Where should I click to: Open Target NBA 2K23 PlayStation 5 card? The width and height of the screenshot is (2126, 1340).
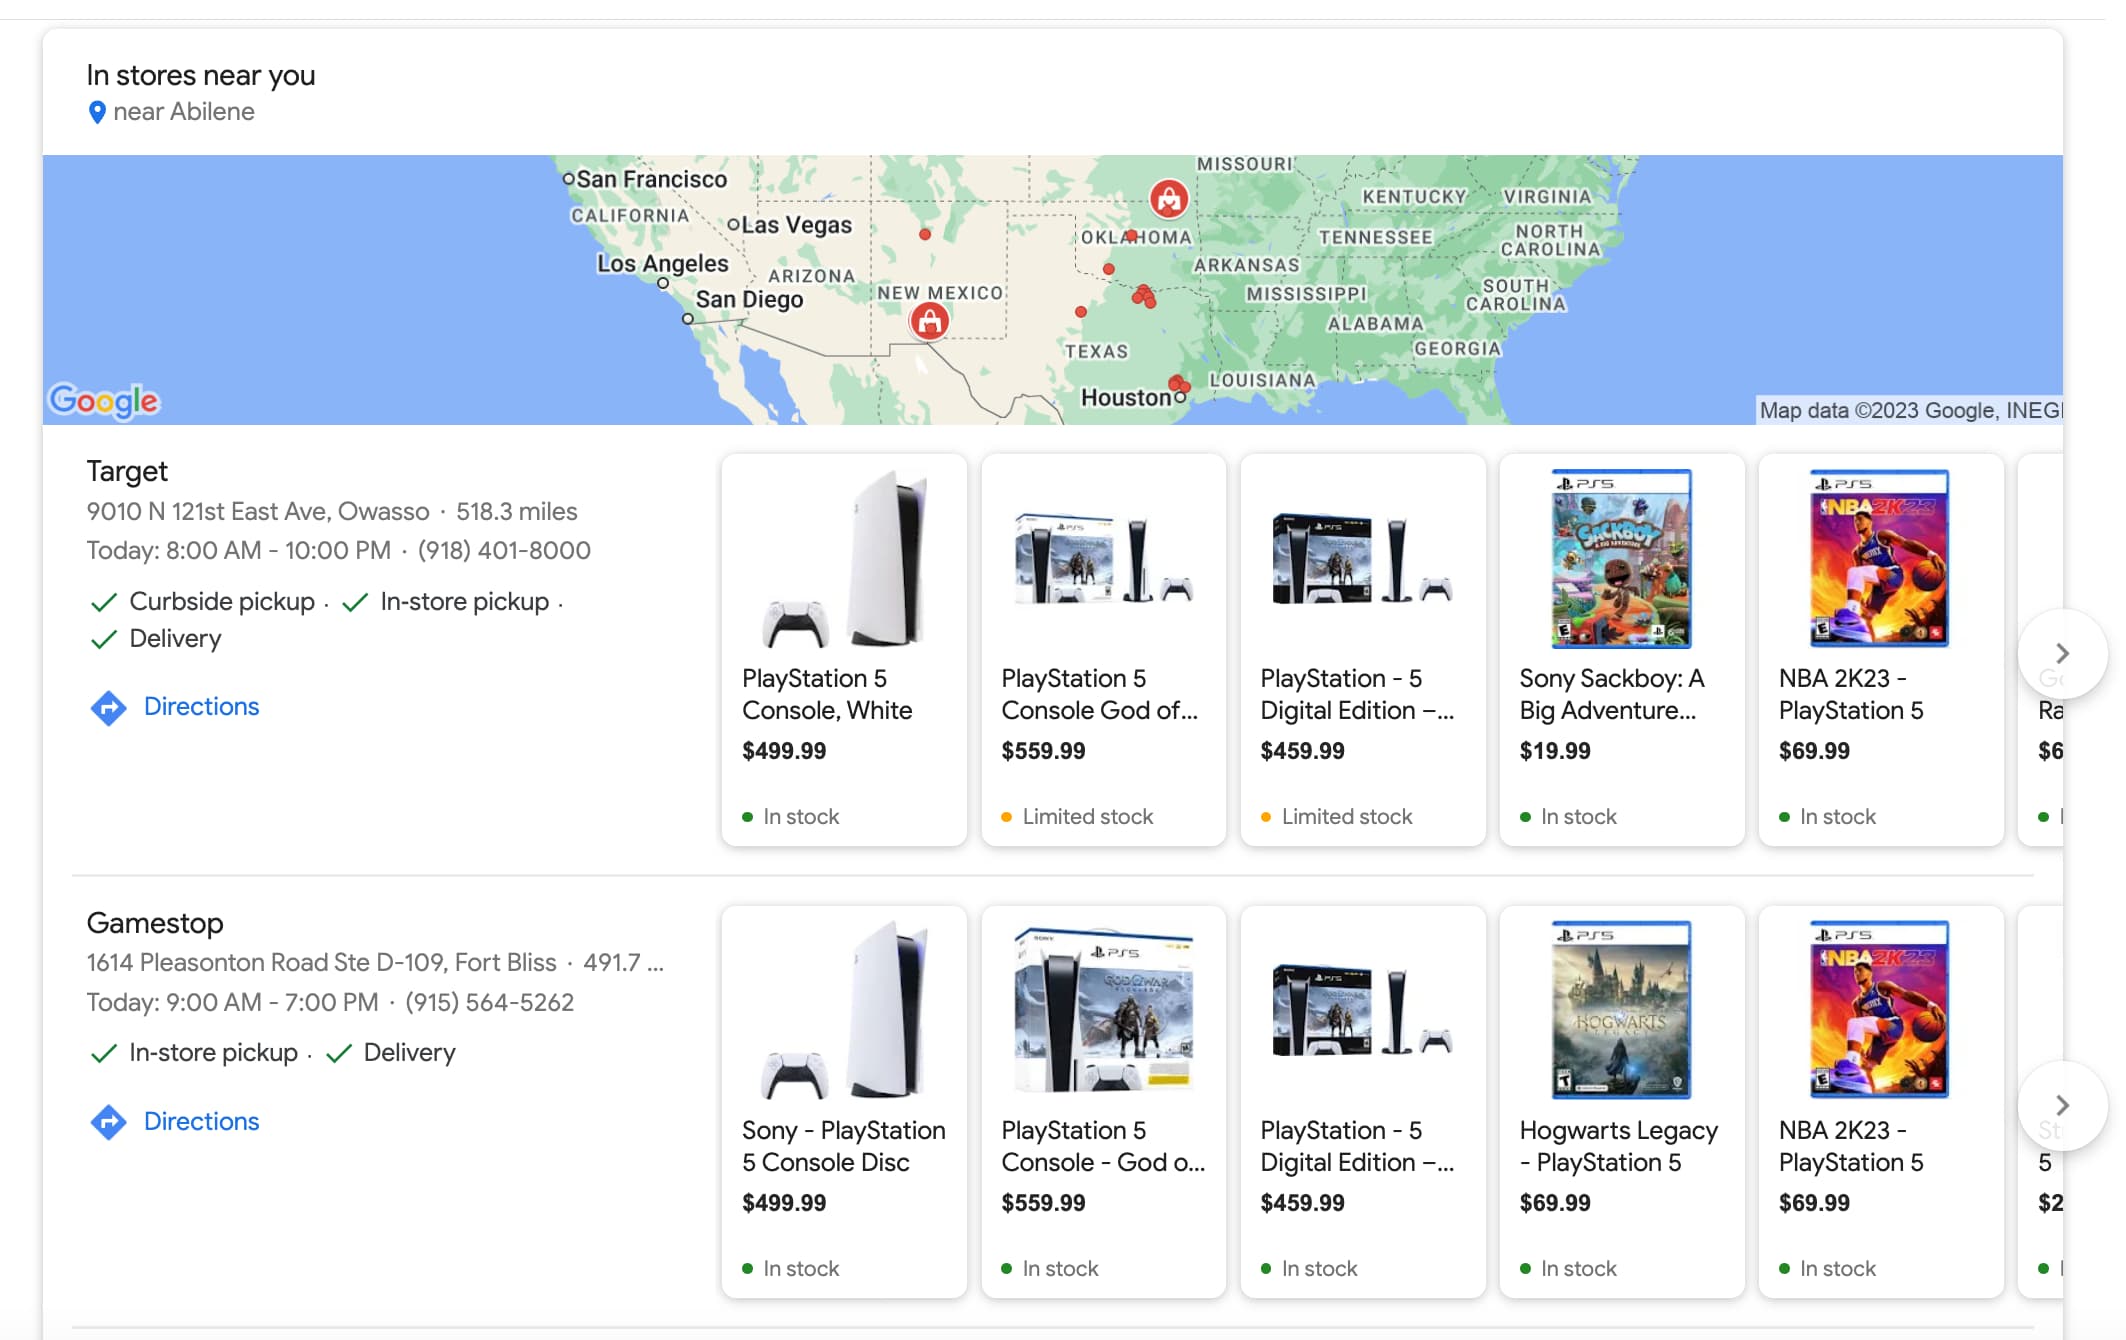click(1880, 650)
